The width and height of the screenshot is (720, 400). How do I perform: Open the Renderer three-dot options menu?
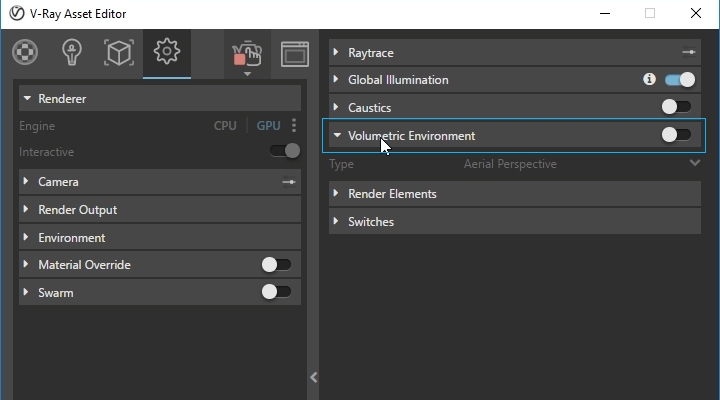click(294, 126)
